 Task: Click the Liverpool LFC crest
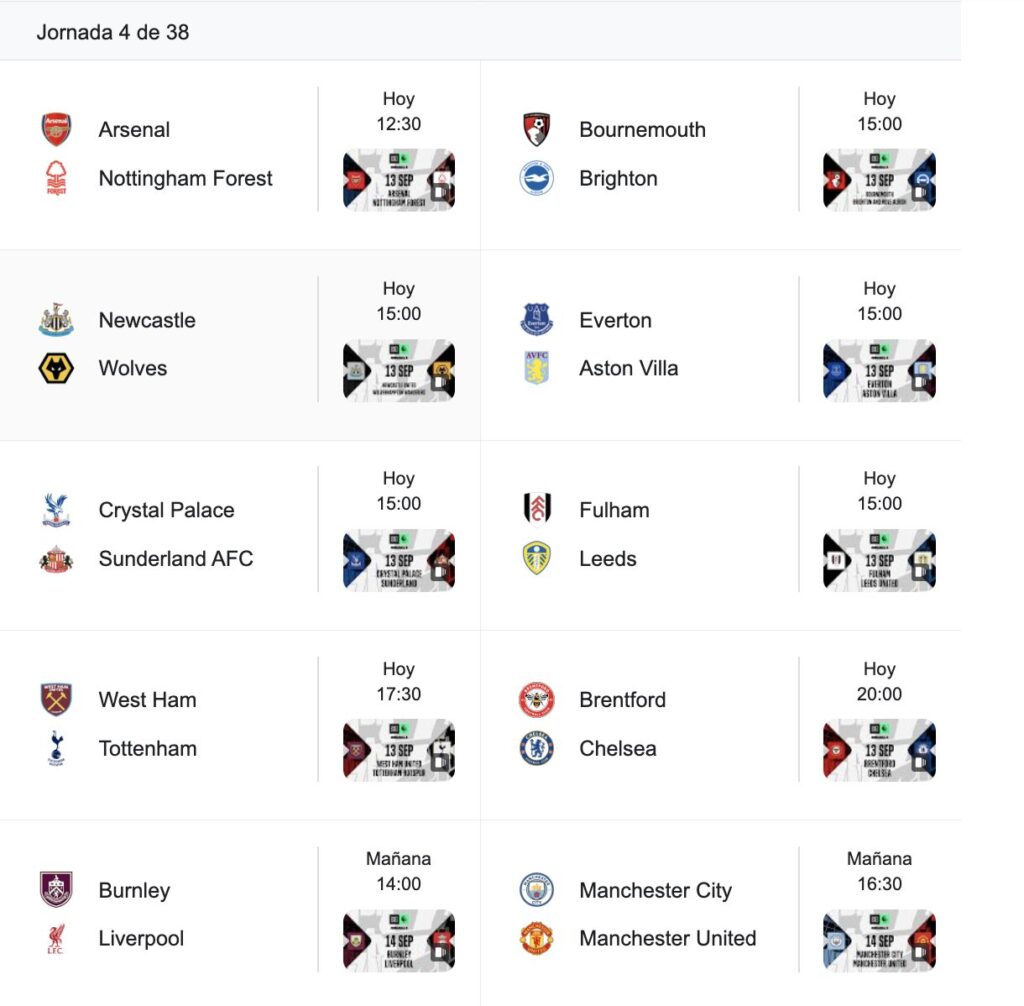pyautogui.click(x=56, y=939)
